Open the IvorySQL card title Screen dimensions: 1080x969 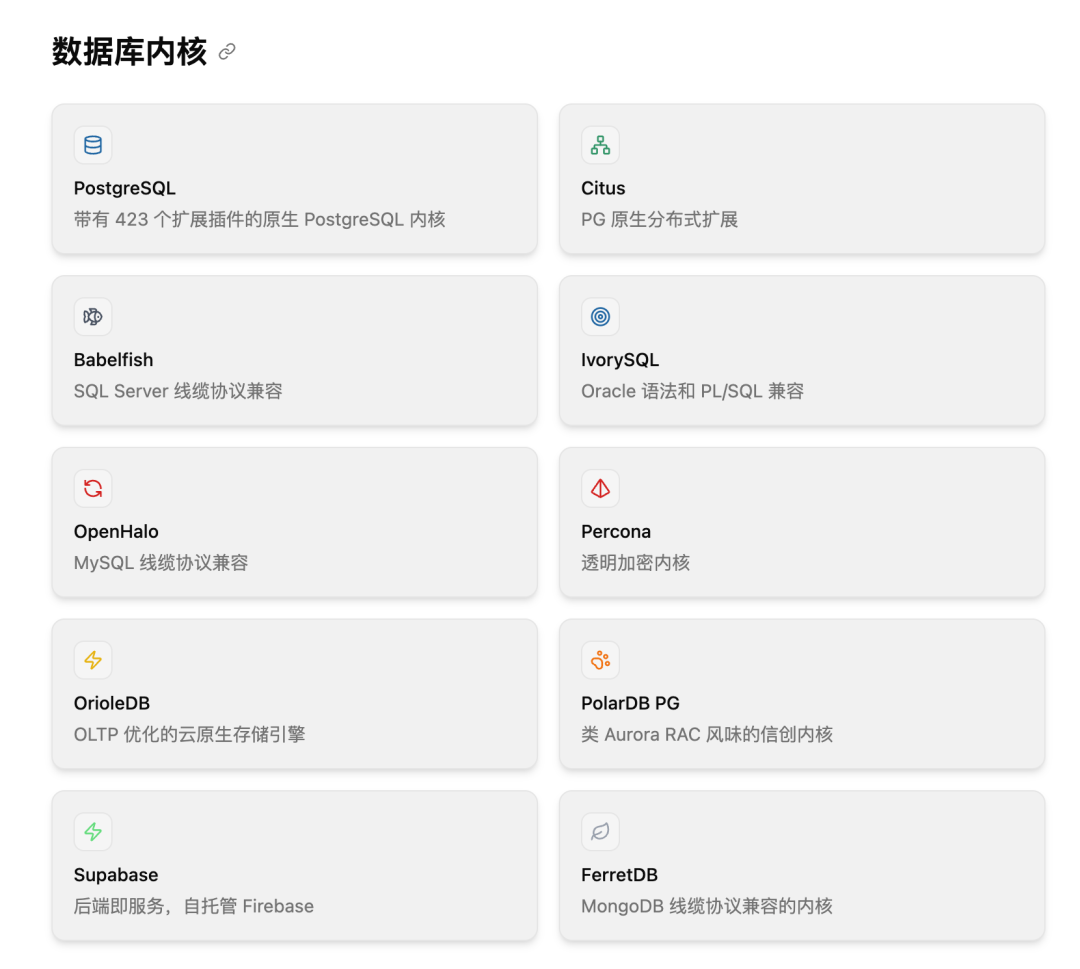pos(620,360)
